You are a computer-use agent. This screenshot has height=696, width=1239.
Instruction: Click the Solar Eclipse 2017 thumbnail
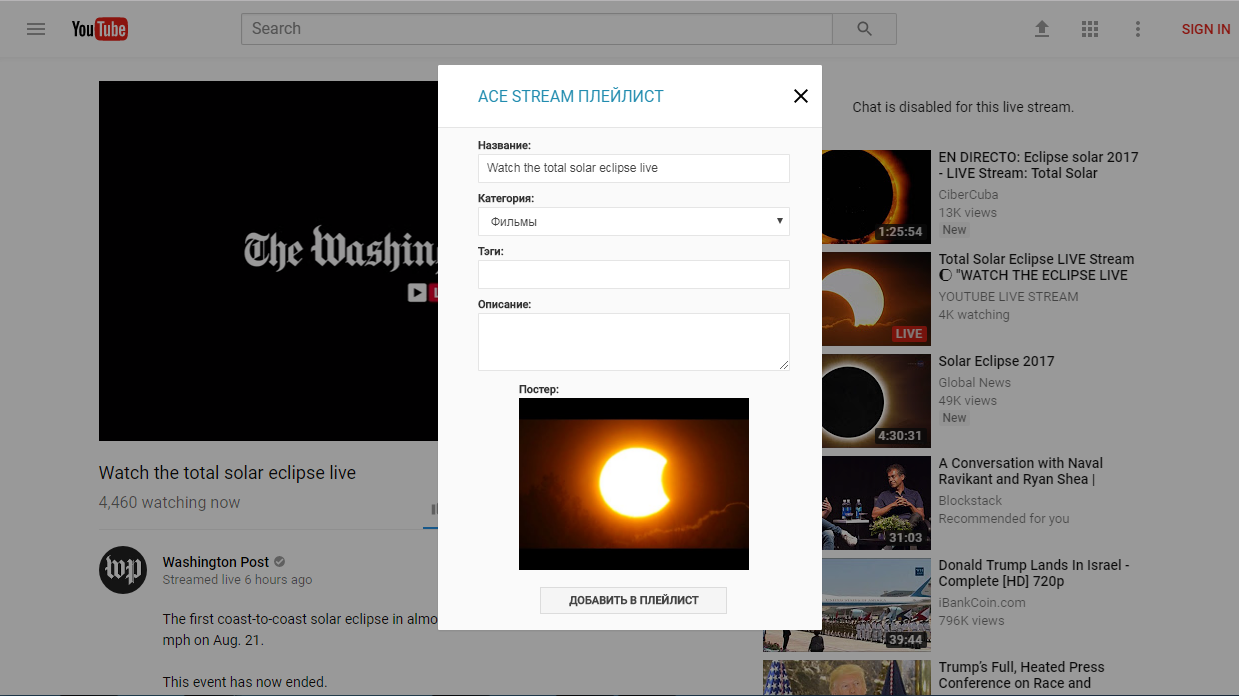tap(876, 401)
